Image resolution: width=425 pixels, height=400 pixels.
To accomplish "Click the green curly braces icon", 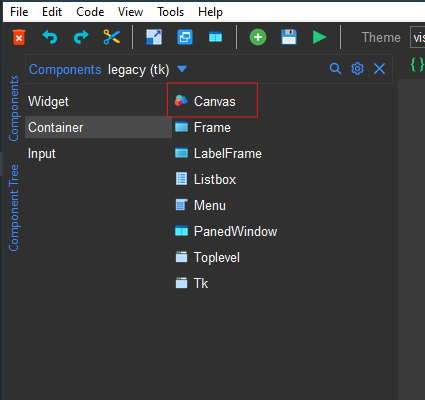I will pos(417,64).
